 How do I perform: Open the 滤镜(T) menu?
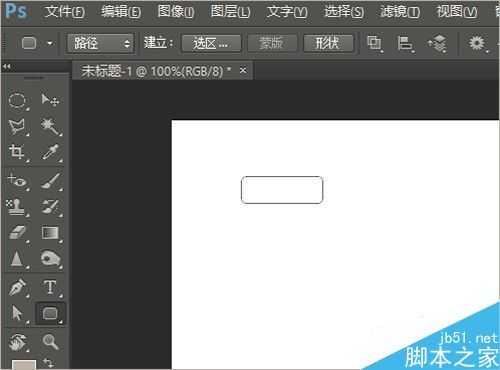pos(400,12)
